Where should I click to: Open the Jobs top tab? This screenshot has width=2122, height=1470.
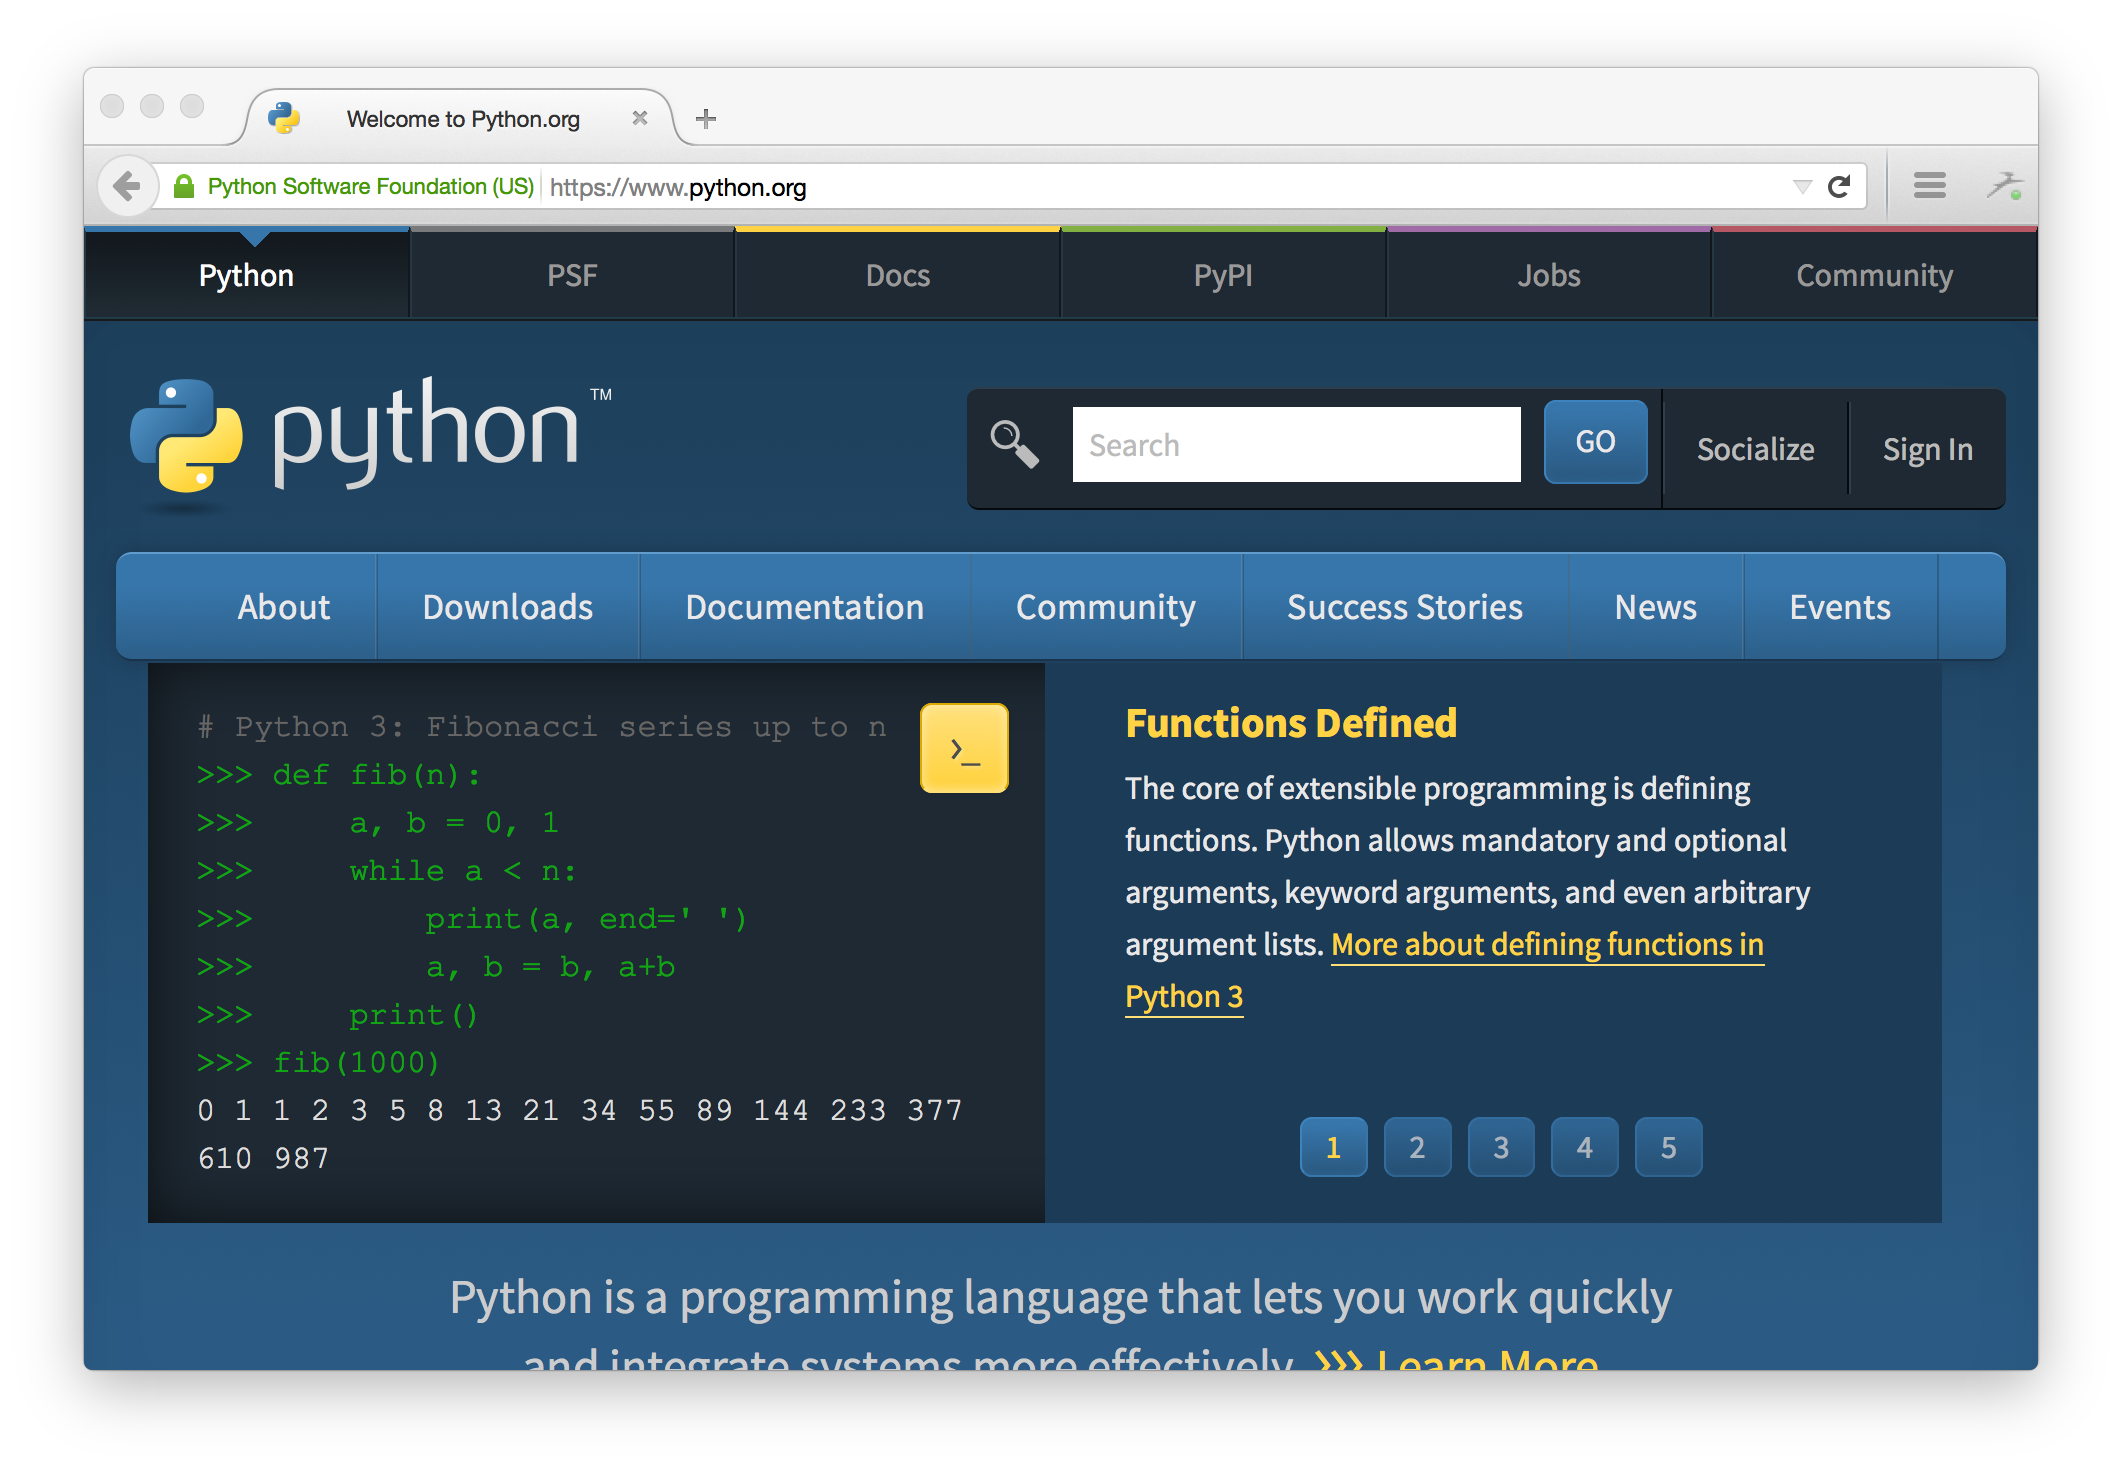(1549, 275)
